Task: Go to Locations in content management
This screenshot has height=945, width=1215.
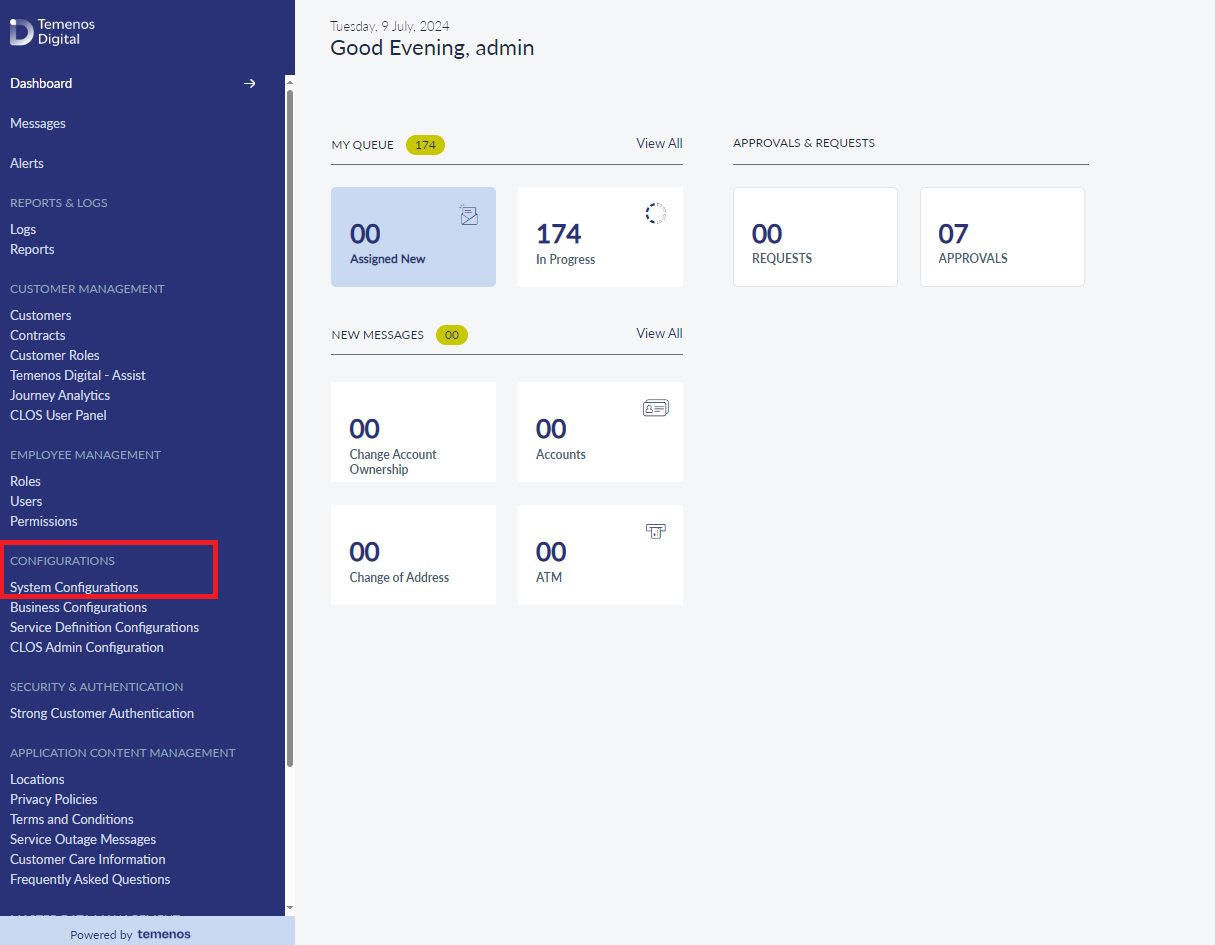Action: 37,779
